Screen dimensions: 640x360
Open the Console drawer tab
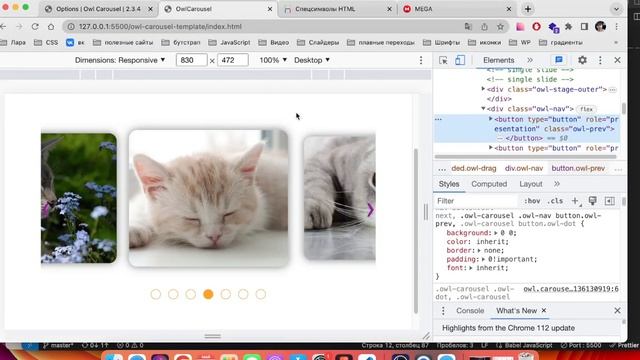[470, 311]
